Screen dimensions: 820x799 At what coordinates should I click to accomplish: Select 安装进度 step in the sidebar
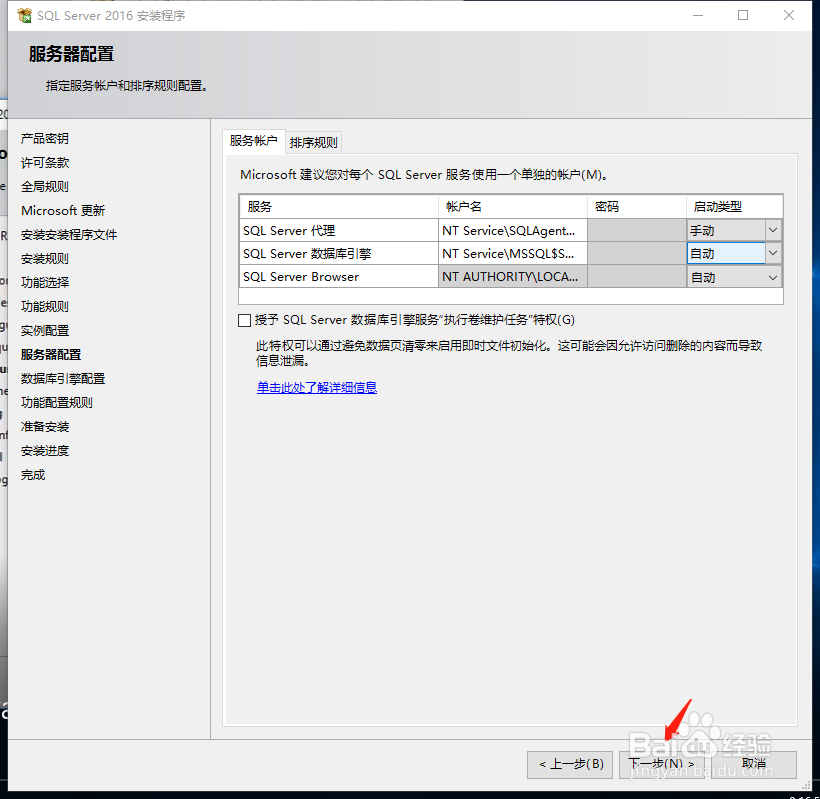[x=45, y=451]
